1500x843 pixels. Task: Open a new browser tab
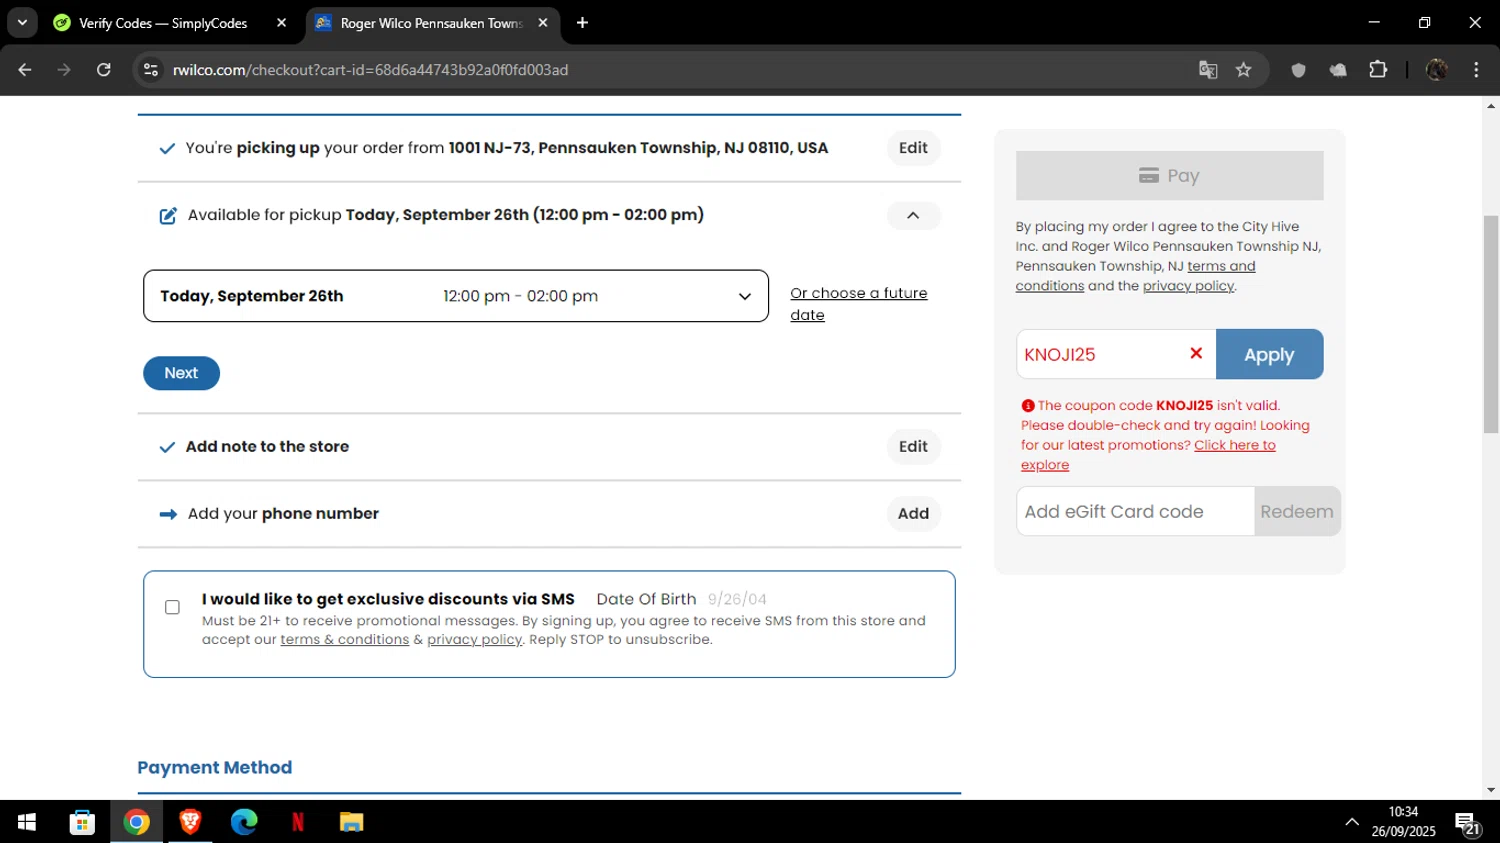coord(583,23)
